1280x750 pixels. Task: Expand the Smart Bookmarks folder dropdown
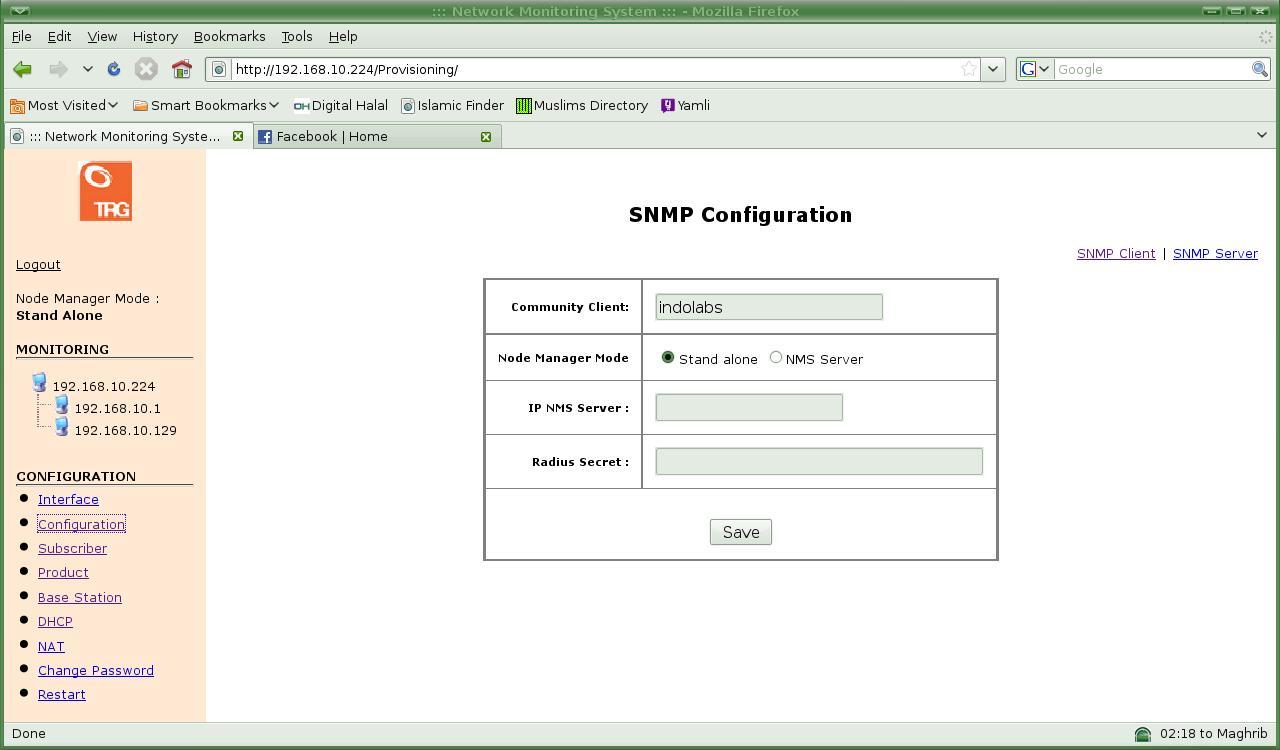[x=206, y=105]
